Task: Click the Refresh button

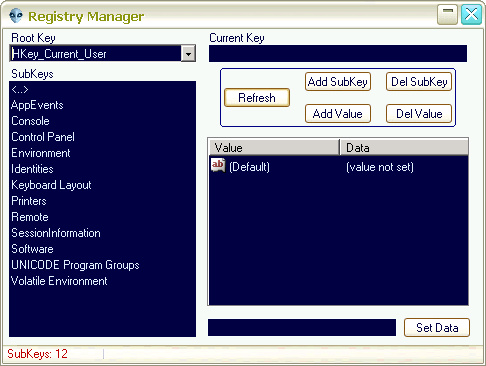Action: 257,98
